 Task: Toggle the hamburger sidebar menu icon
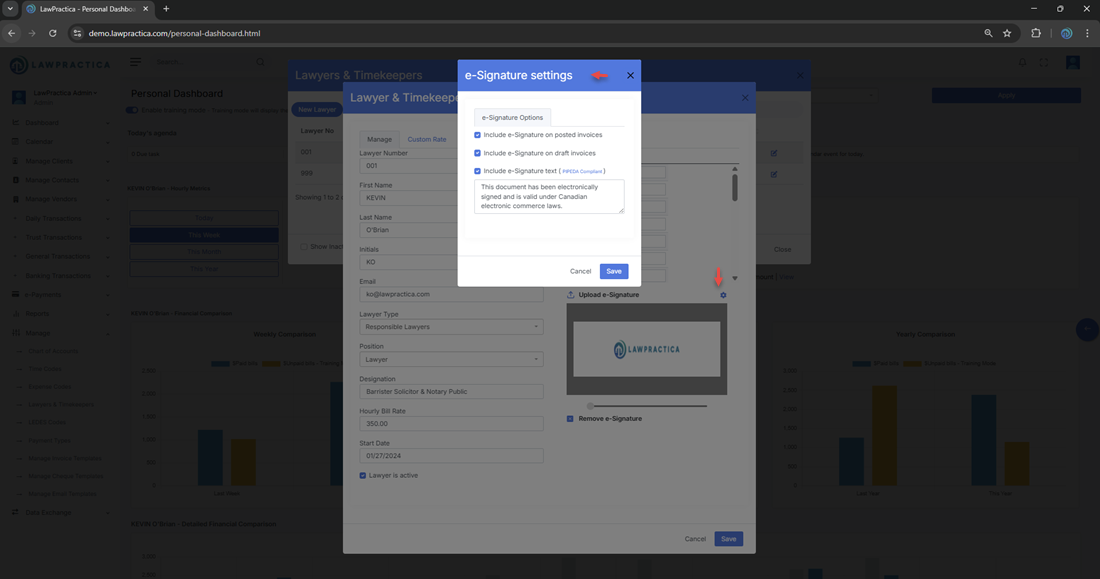pyautogui.click(x=135, y=62)
